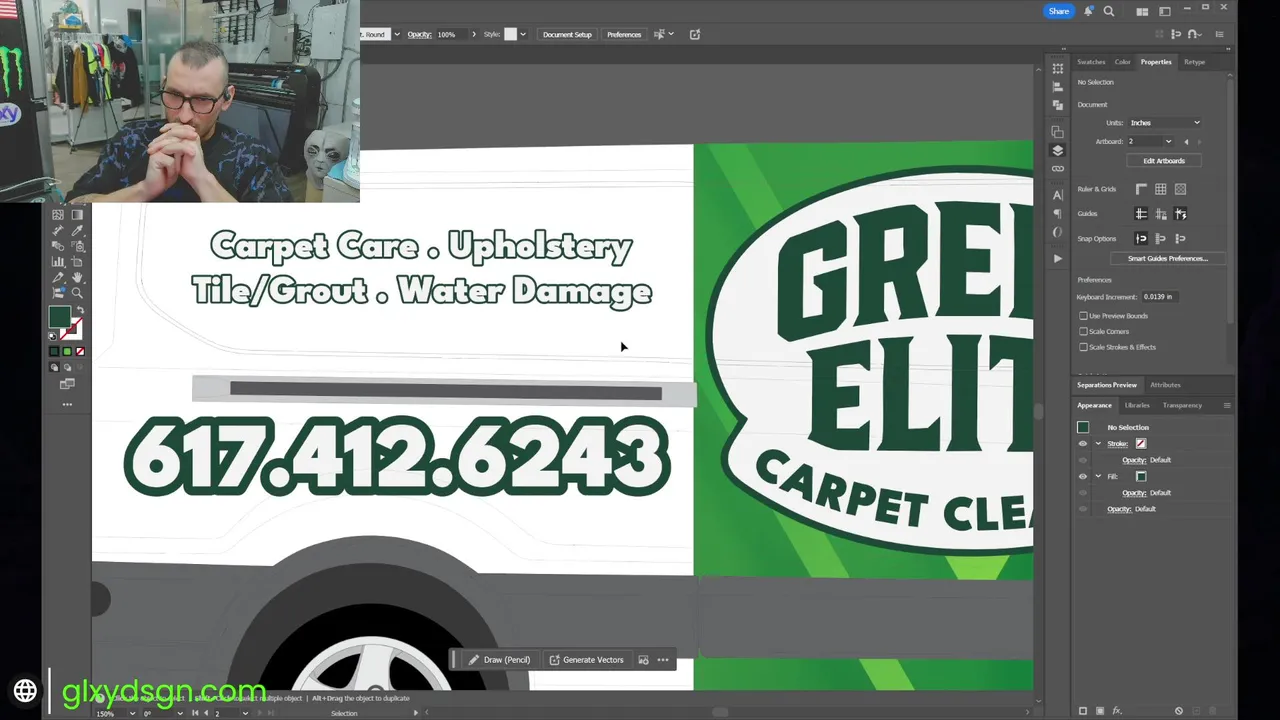This screenshot has height=720, width=1280.
Task: Open the Align panel icon
Action: (x=1058, y=86)
